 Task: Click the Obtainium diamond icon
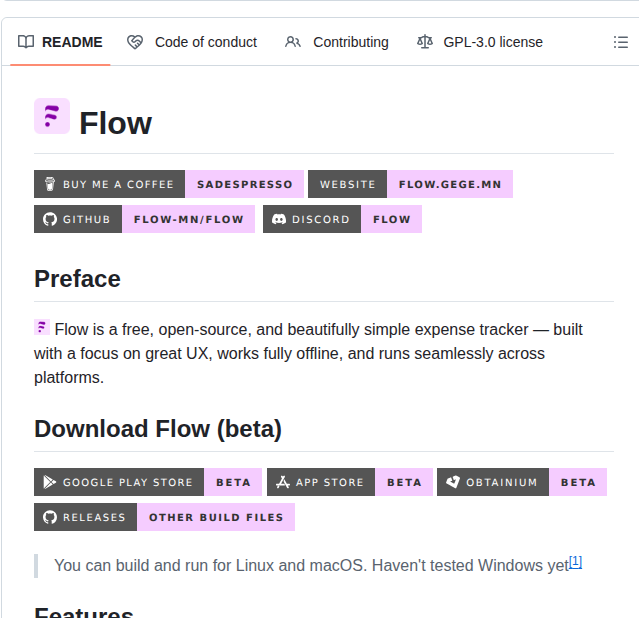(x=453, y=482)
